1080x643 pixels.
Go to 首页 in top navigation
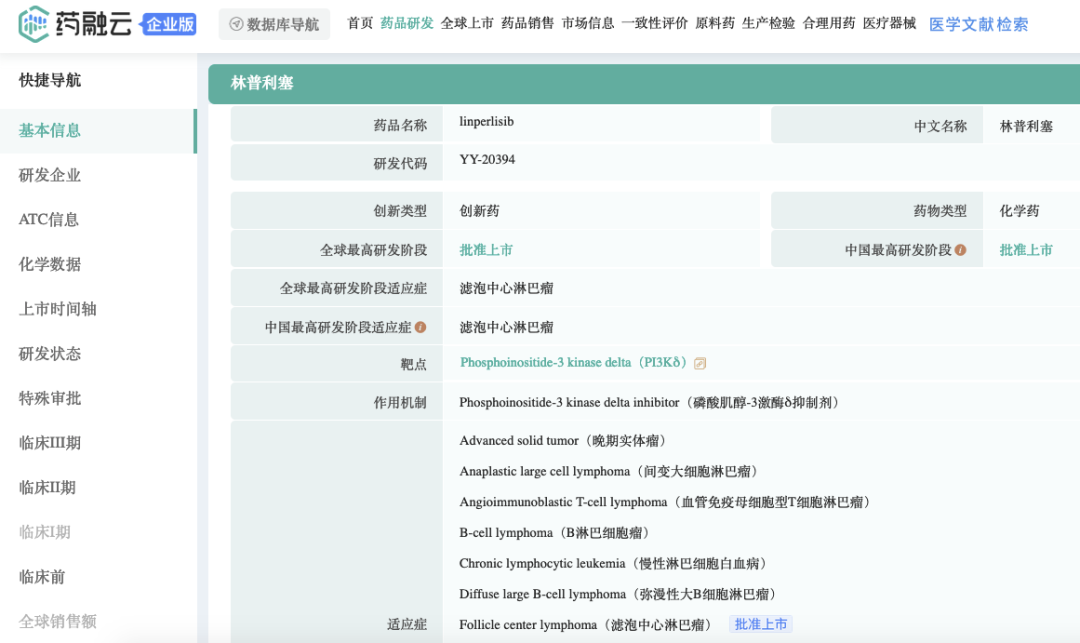(360, 23)
